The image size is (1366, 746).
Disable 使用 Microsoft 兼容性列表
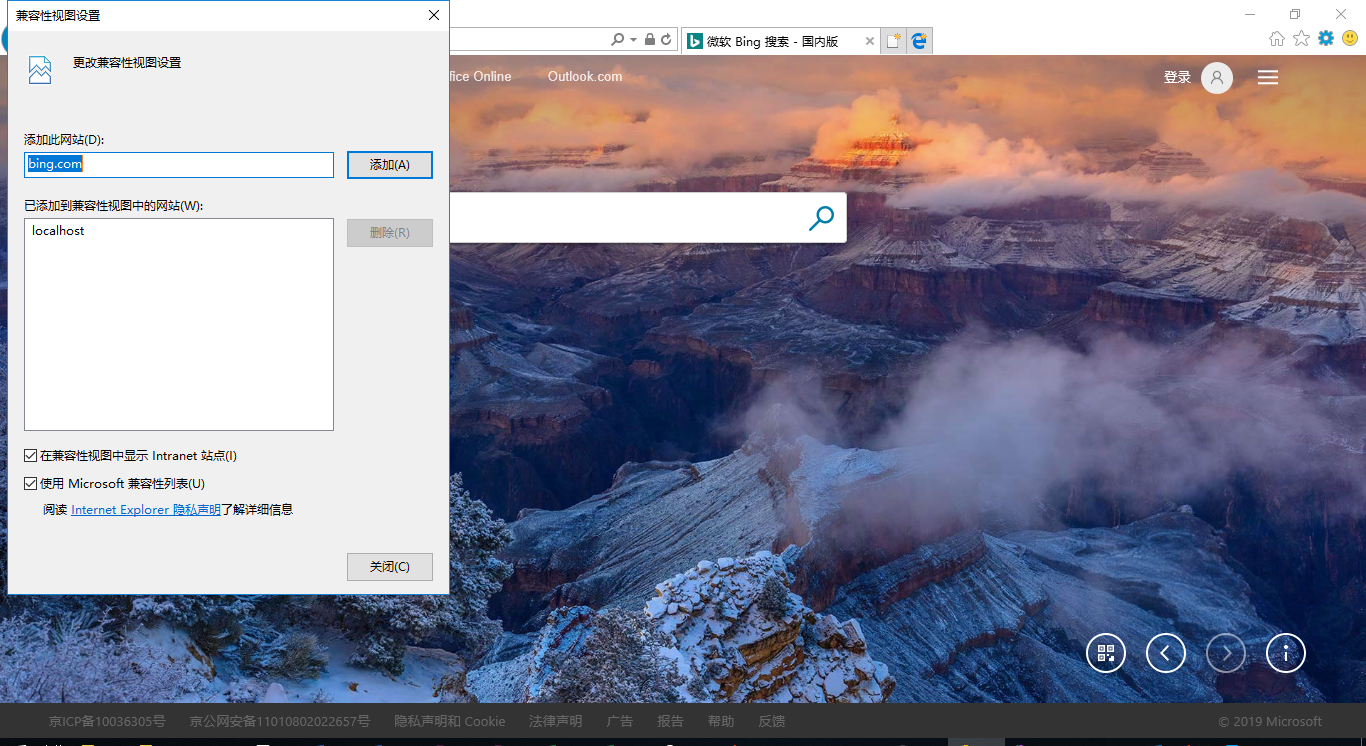click(x=31, y=482)
